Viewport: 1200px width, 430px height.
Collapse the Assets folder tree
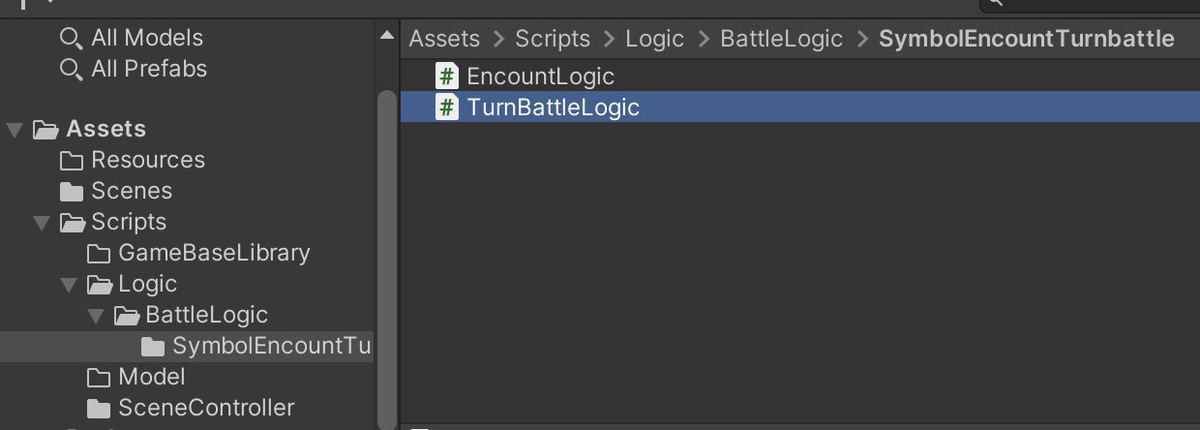pos(14,130)
